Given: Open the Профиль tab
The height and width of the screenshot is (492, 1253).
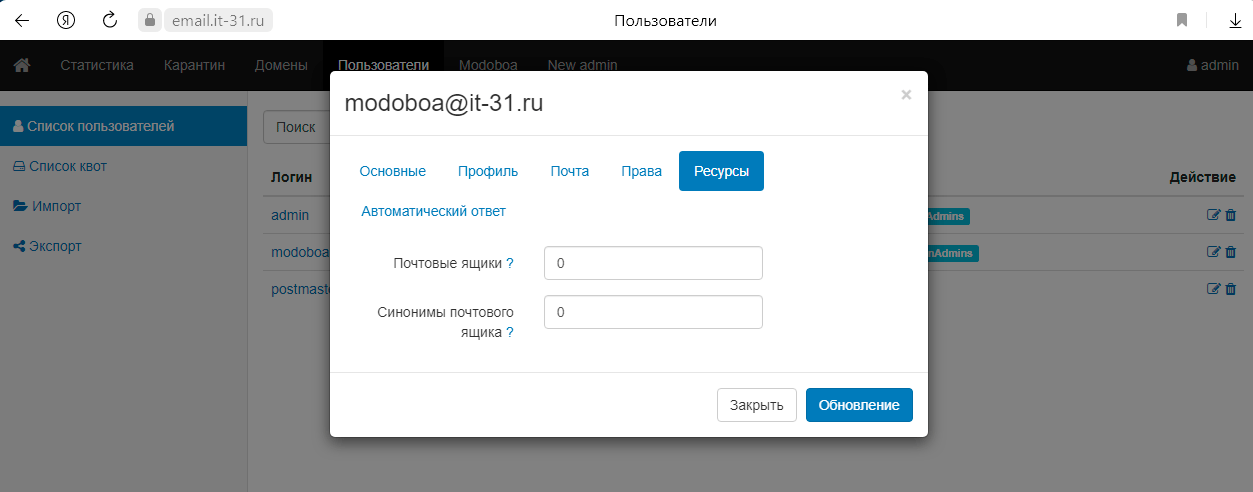Looking at the screenshot, I should pos(488,171).
